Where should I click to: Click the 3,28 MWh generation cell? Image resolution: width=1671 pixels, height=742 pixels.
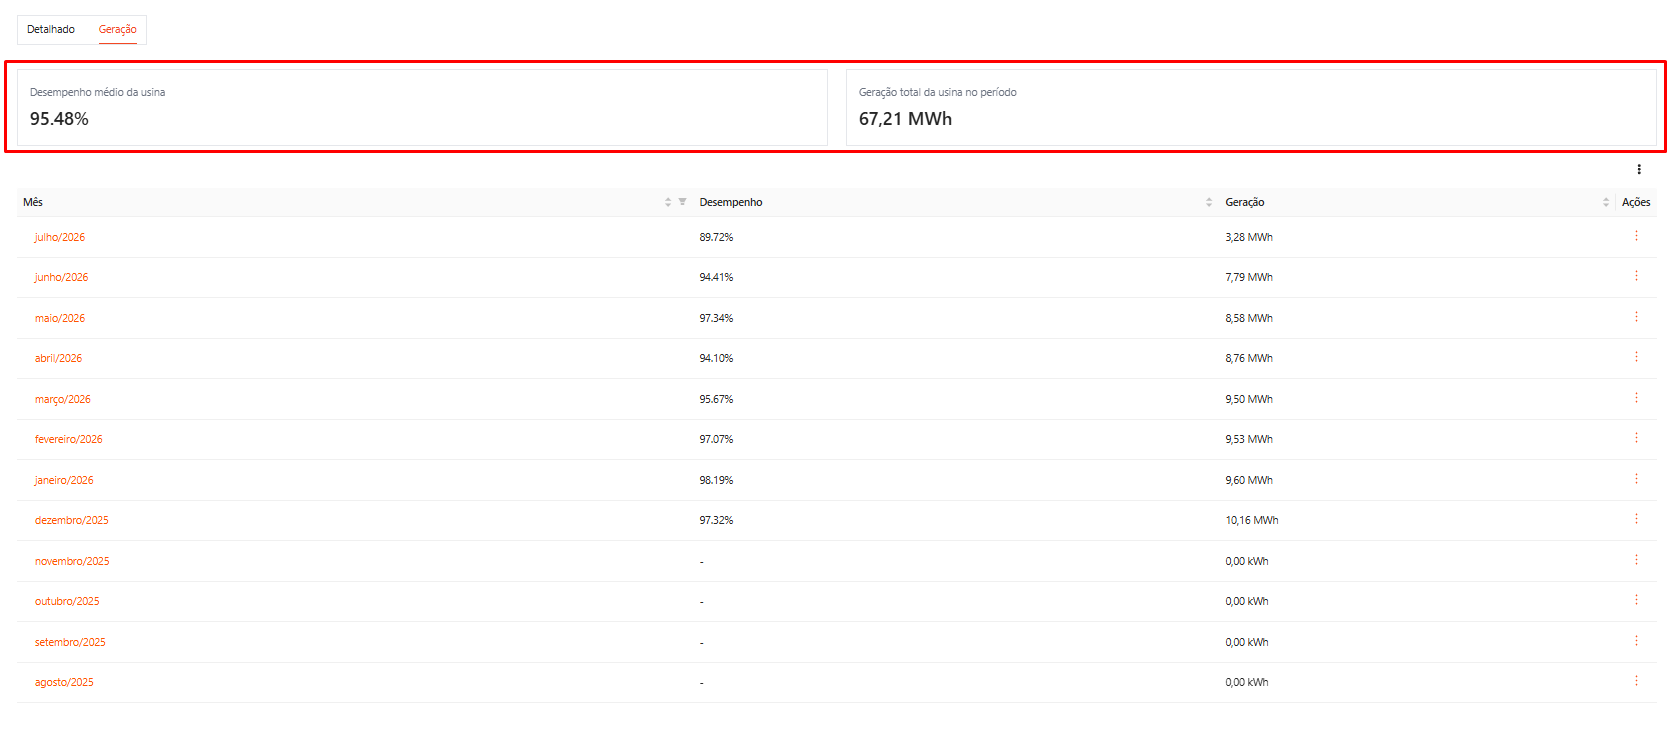click(1249, 238)
